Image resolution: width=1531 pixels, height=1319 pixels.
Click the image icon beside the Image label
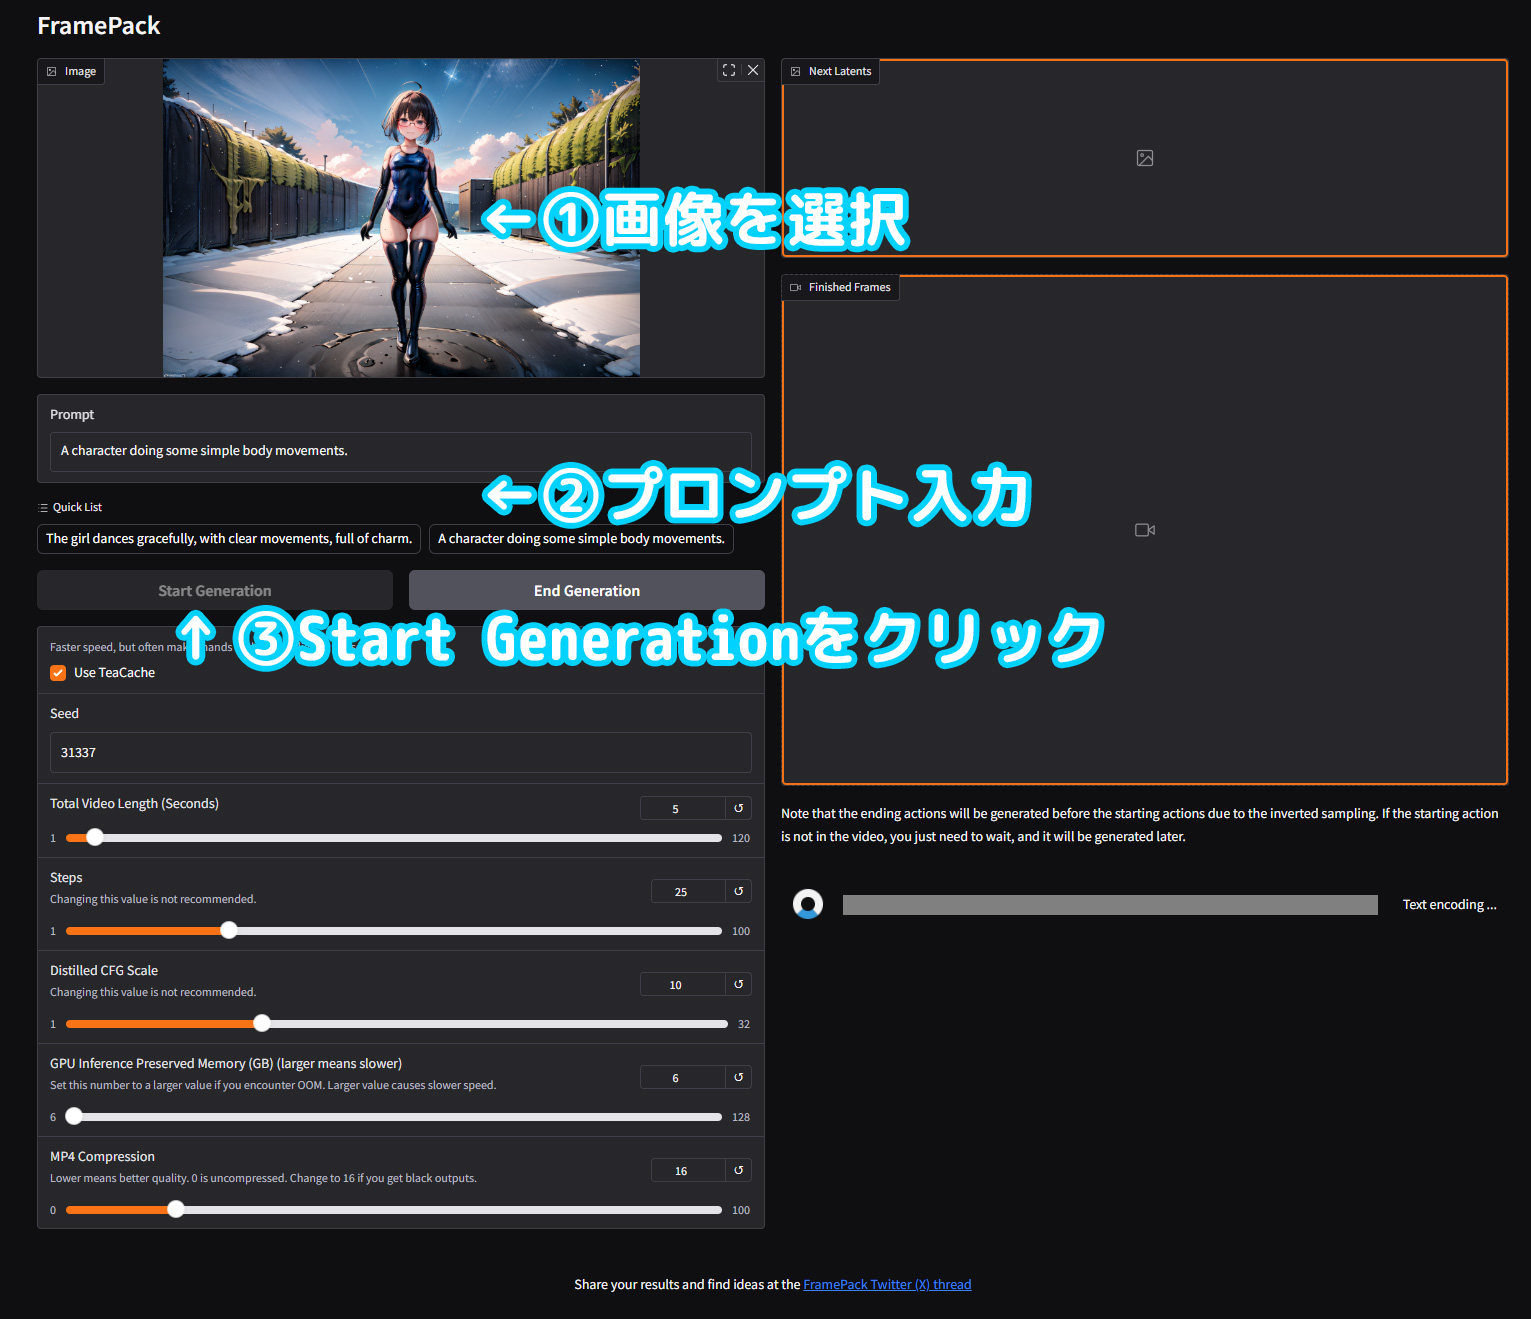52,70
